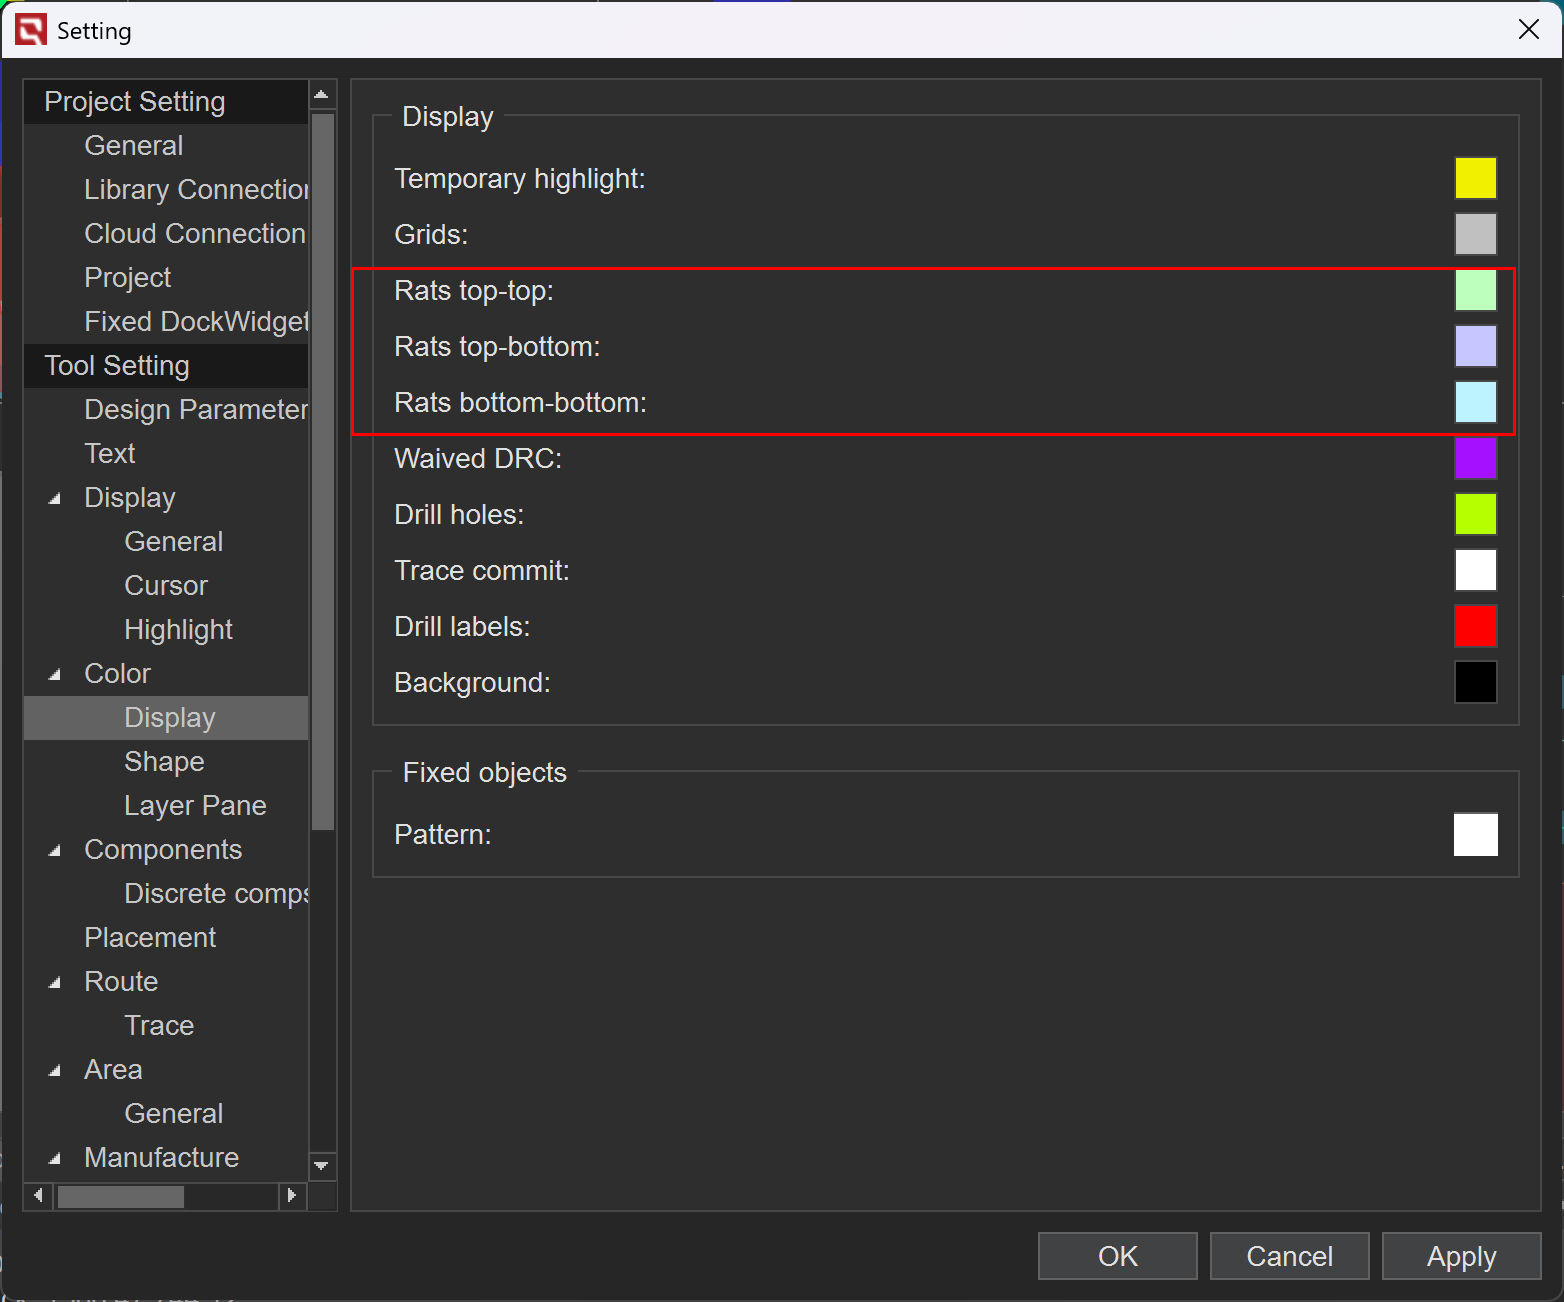Image resolution: width=1564 pixels, height=1302 pixels.
Task: Collapse the Components tree node arrow
Action: click(55, 851)
